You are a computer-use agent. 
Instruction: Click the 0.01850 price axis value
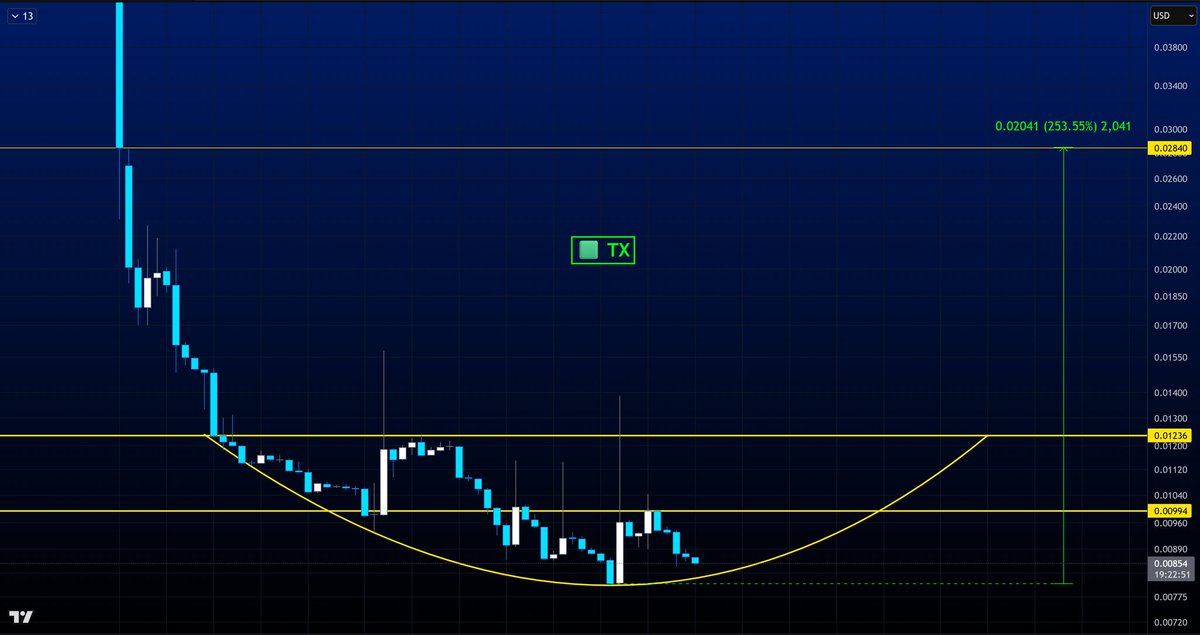[1170, 297]
